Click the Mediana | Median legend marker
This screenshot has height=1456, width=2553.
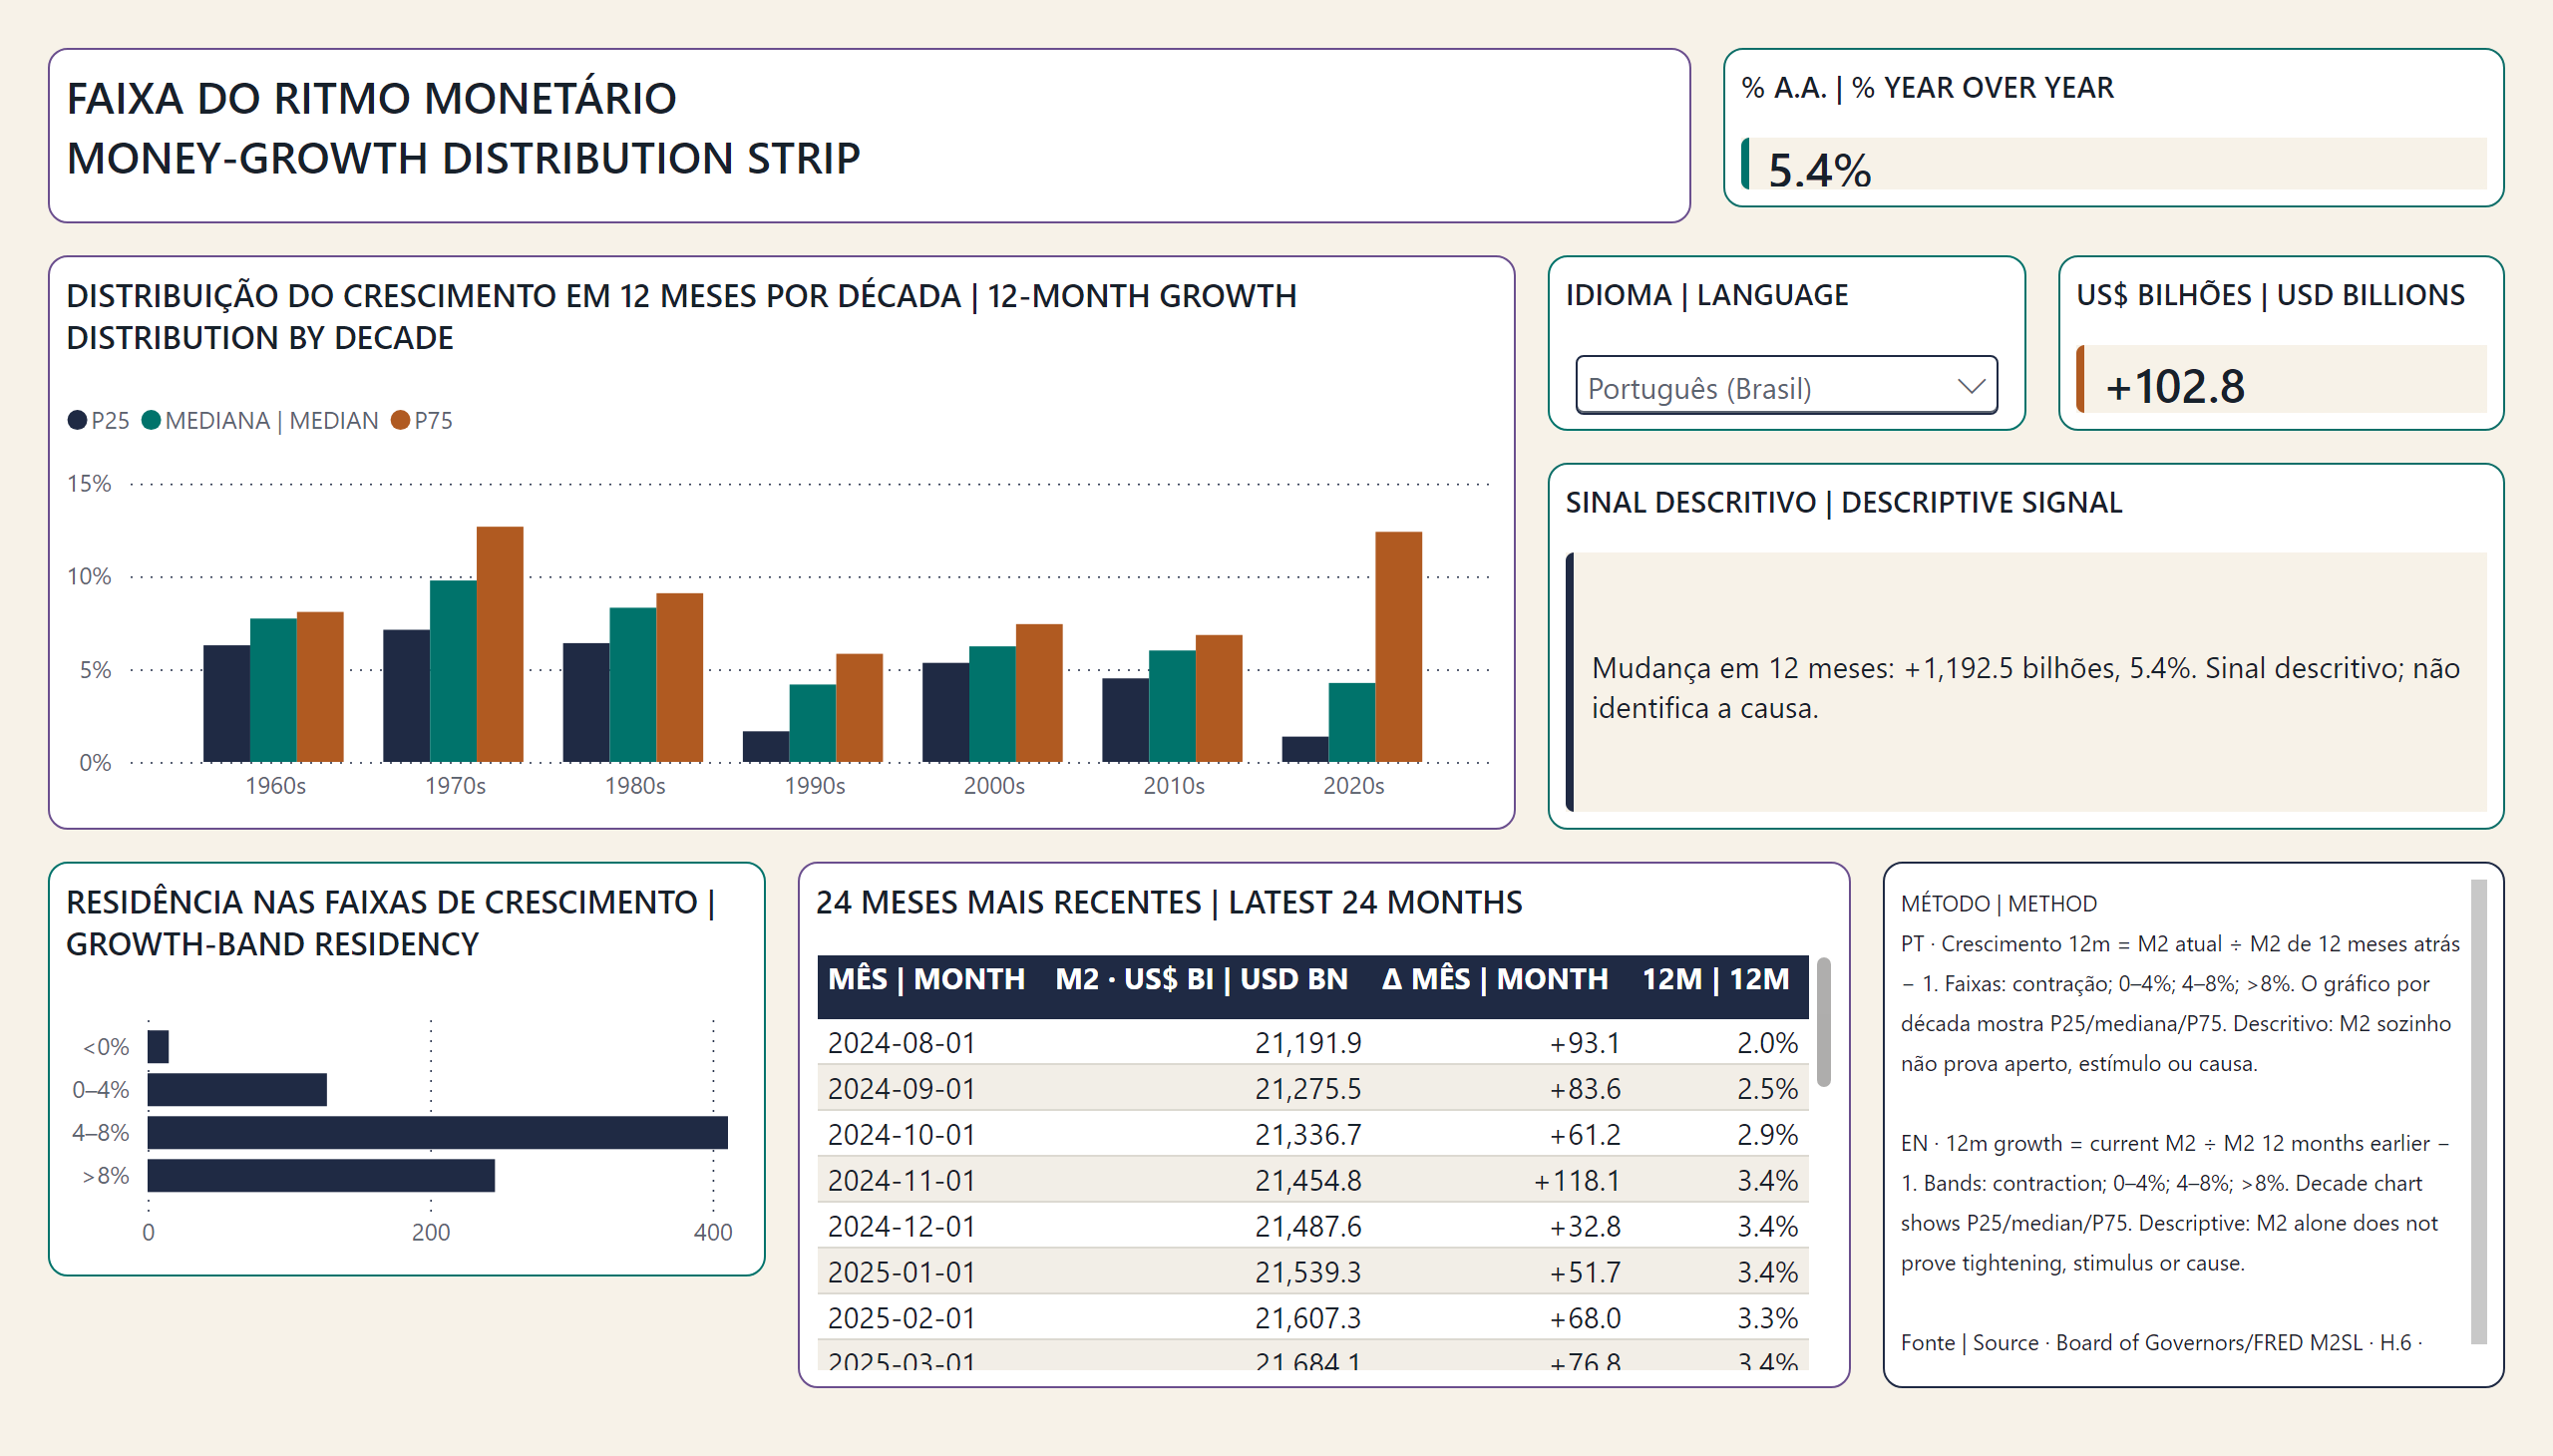[151, 420]
